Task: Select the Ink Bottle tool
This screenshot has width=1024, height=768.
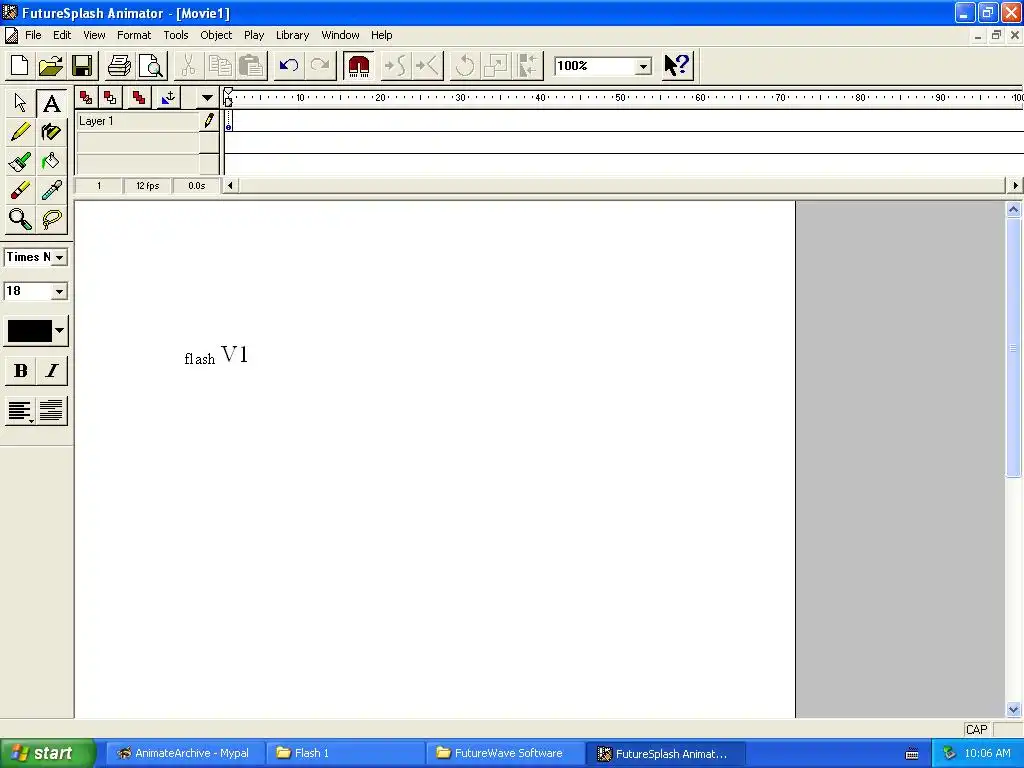Action: click(x=52, y=133)
